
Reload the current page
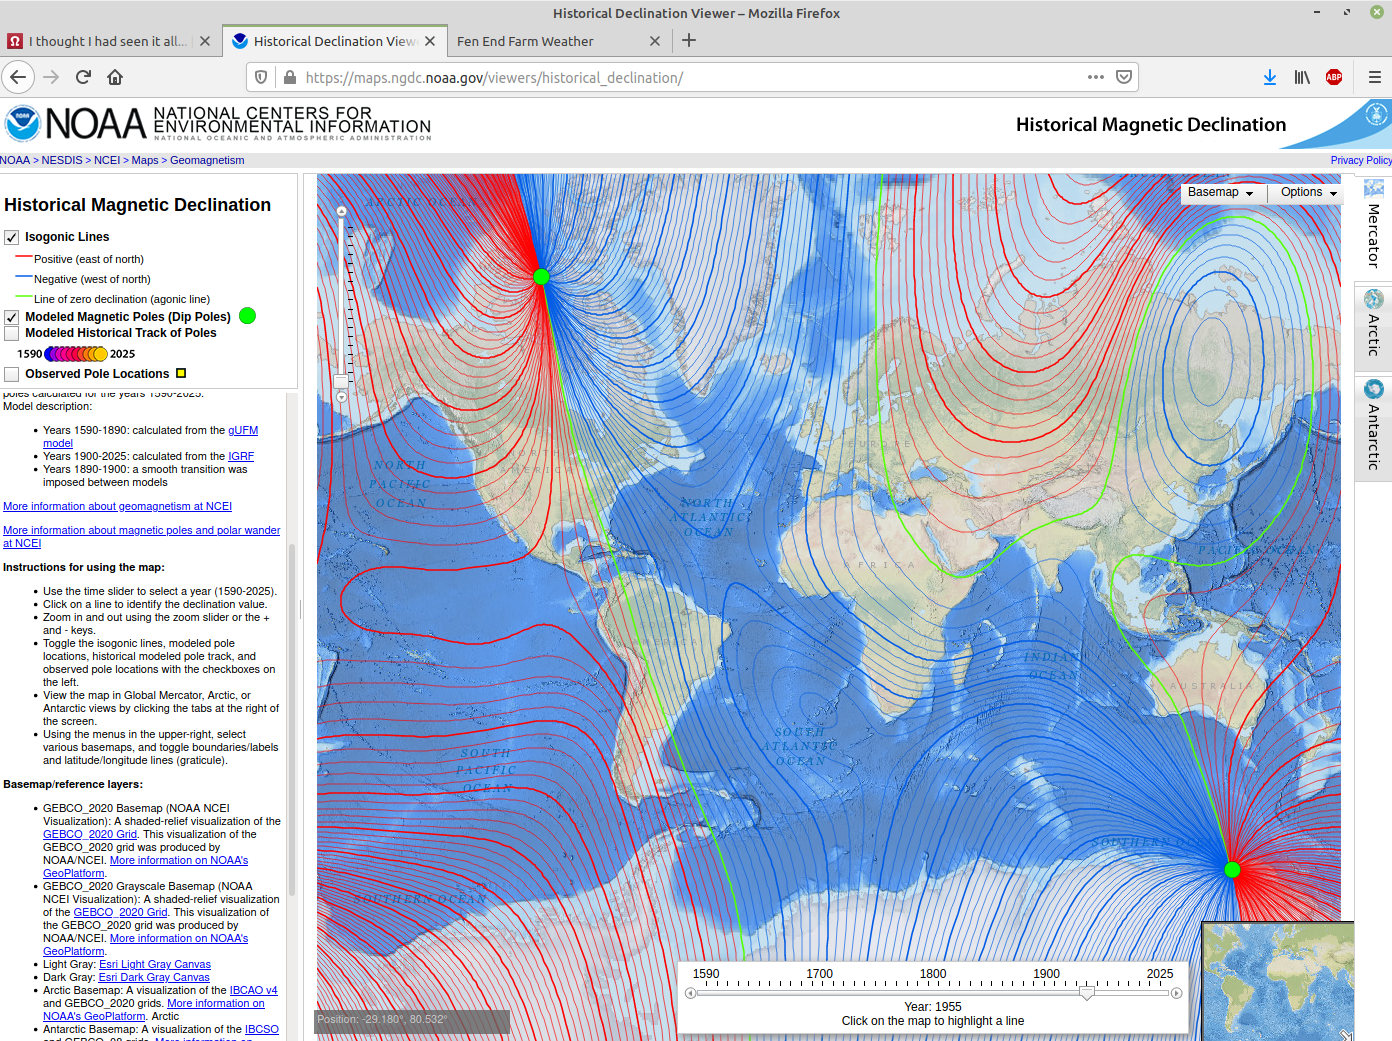83,77
